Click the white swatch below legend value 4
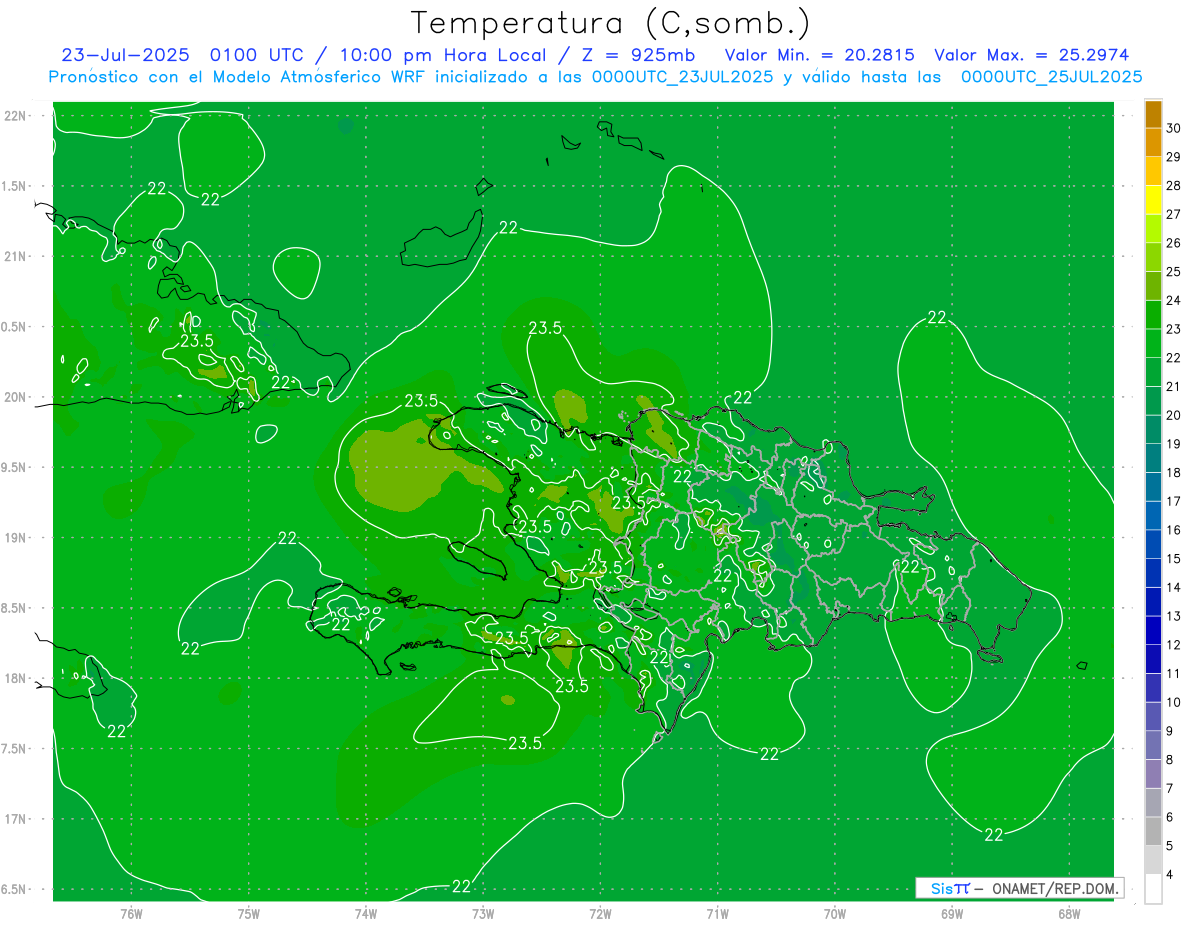 coord(1153,889)
